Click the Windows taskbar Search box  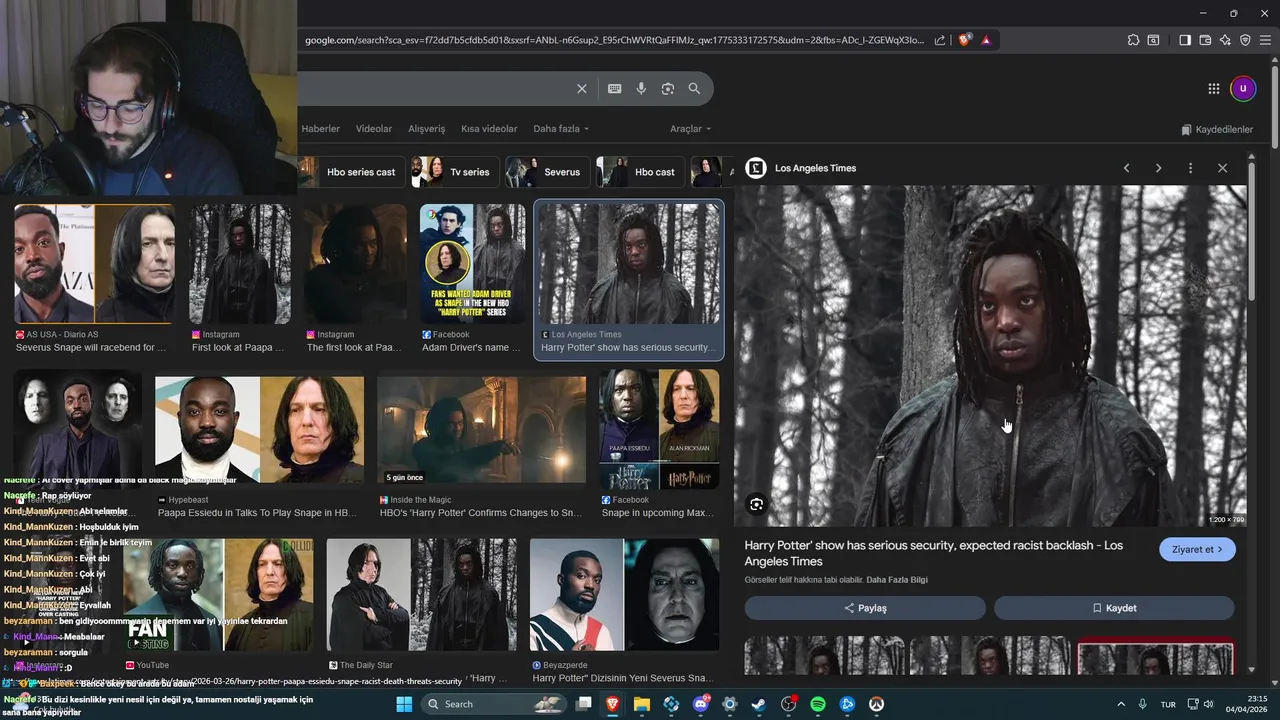[494, 704]
